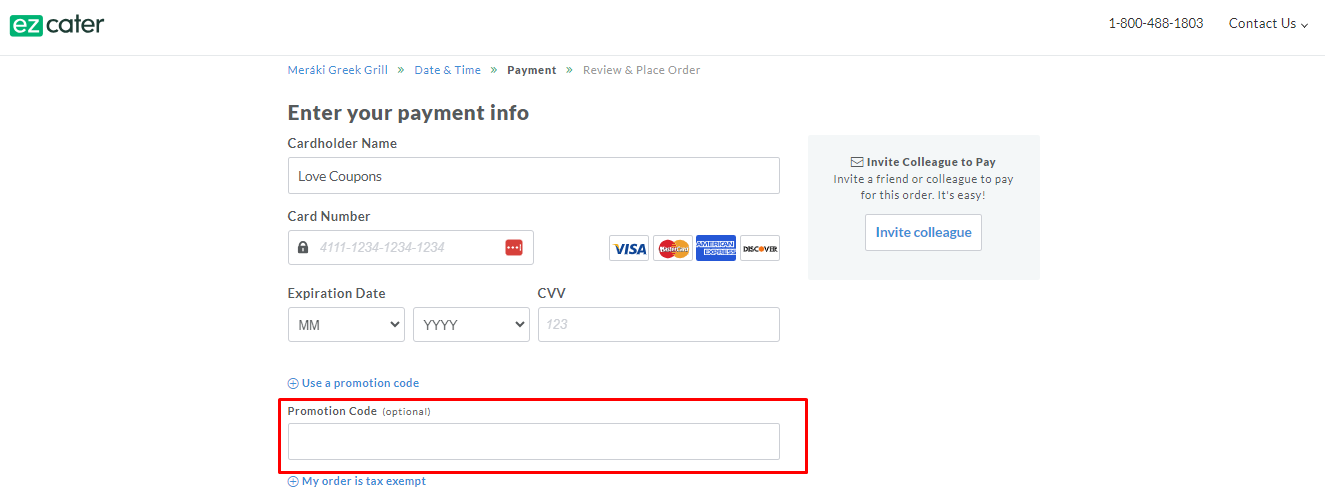The width and height of the screenshot is (1325, 500).
Task: Open the expiration month MM dropdown
Action: (346, 325)
